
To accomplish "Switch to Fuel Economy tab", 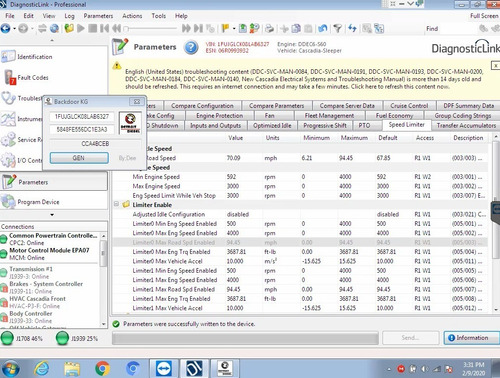I will tap(394, 116).
